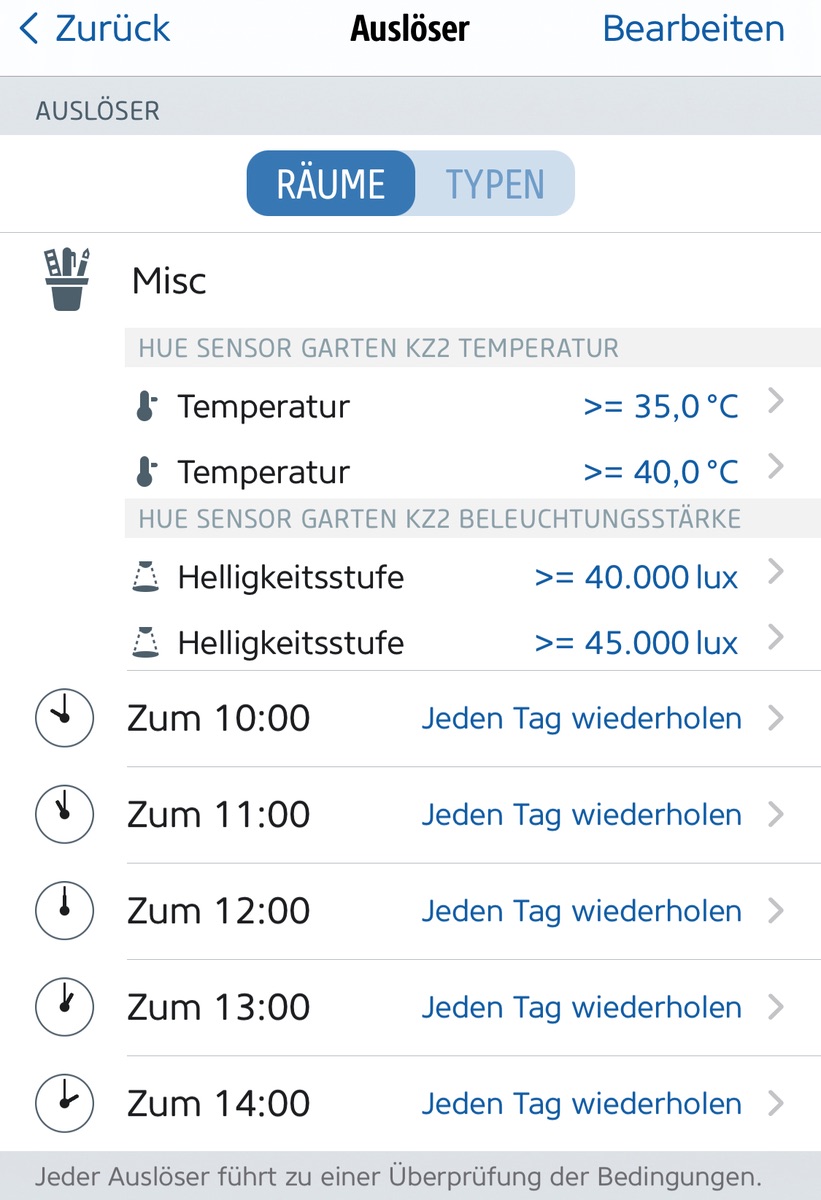Open the Misc room entry
The image size is (821, 1200).
tap(169, 281)
